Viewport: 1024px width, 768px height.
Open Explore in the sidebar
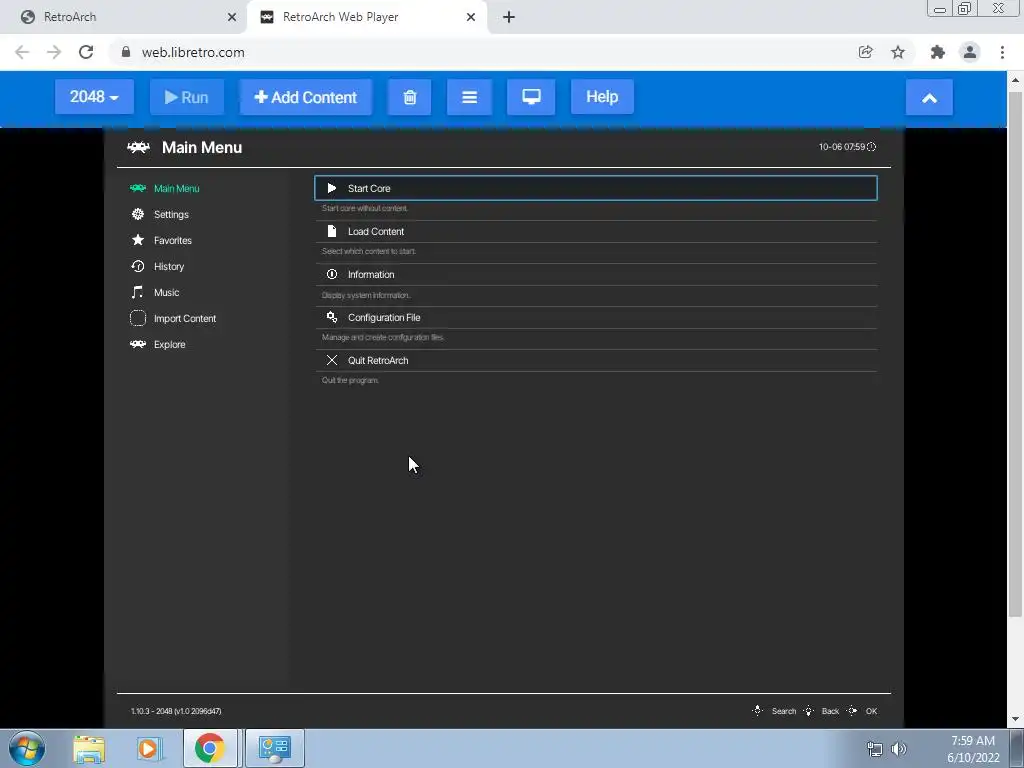coord(170,345)
